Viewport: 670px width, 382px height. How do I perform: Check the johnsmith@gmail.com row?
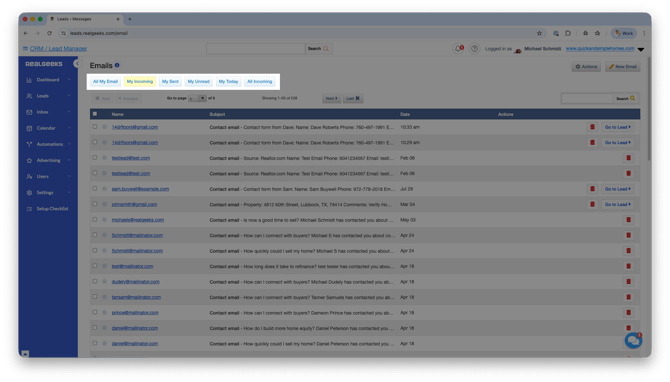click(x=95, y=204)
